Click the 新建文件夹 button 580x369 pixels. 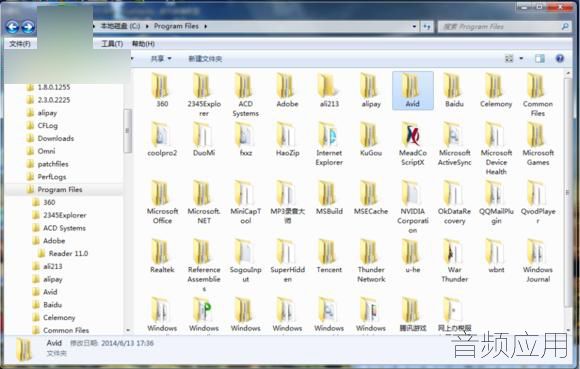click(205, 59)
